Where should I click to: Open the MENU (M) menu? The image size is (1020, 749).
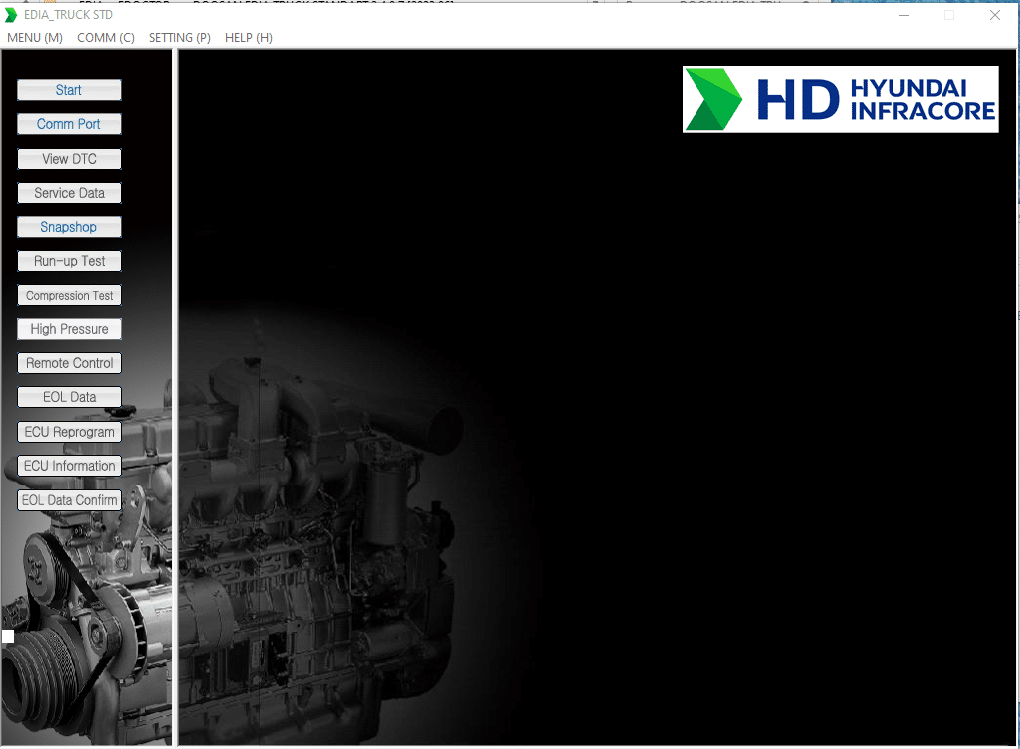(x=35, y=38)
